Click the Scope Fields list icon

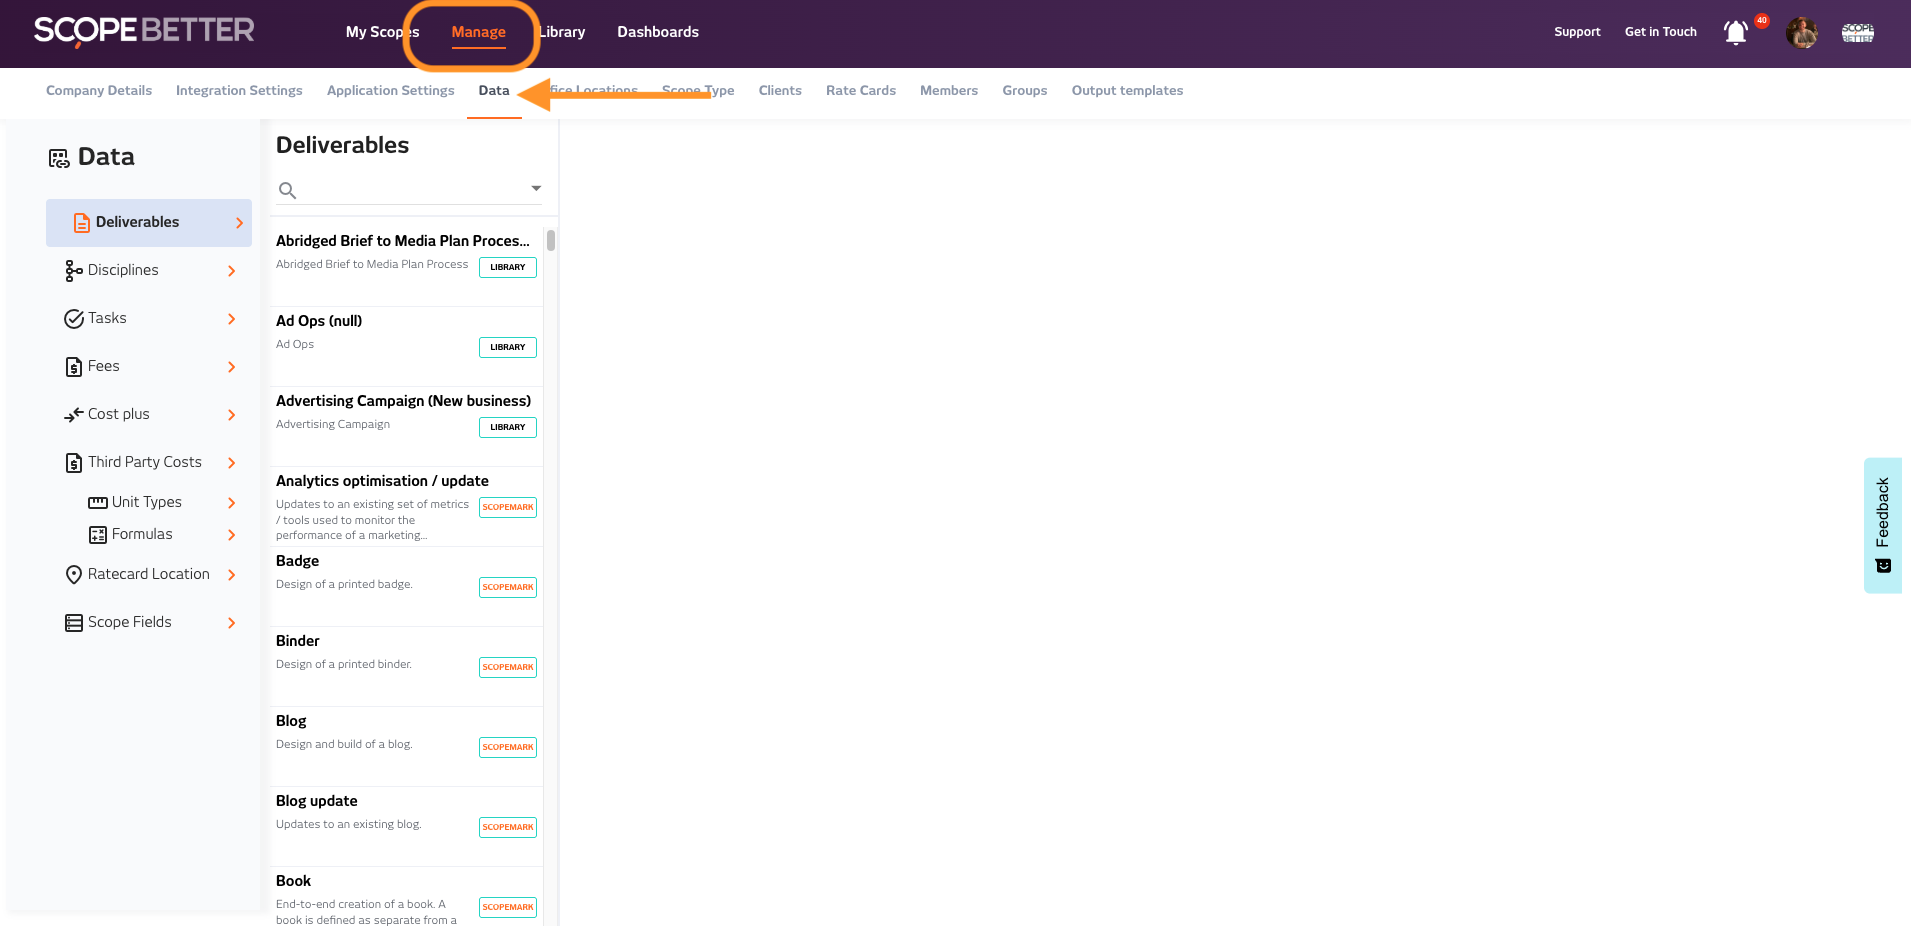(73, 623)
